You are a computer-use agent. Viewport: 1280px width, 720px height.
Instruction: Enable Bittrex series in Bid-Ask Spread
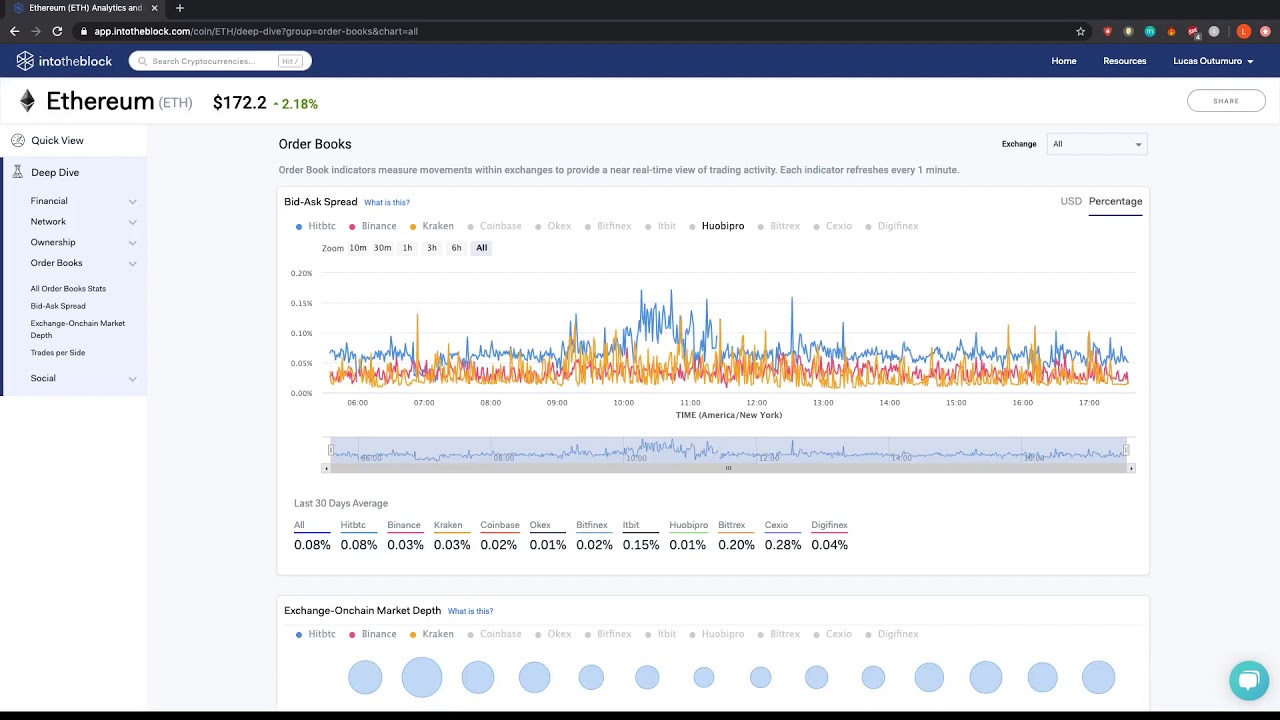point(779,226)
